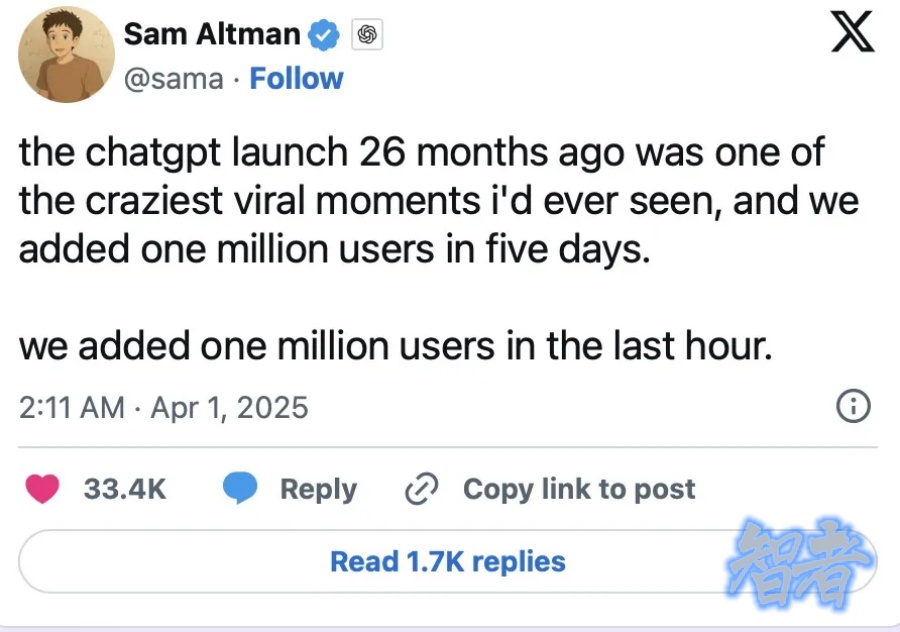Image resolution: width=900 pixels, height=632 pixels.
Task: Open Read 1.7K replies
Action: pyautogui.click(x=447, y=561)
